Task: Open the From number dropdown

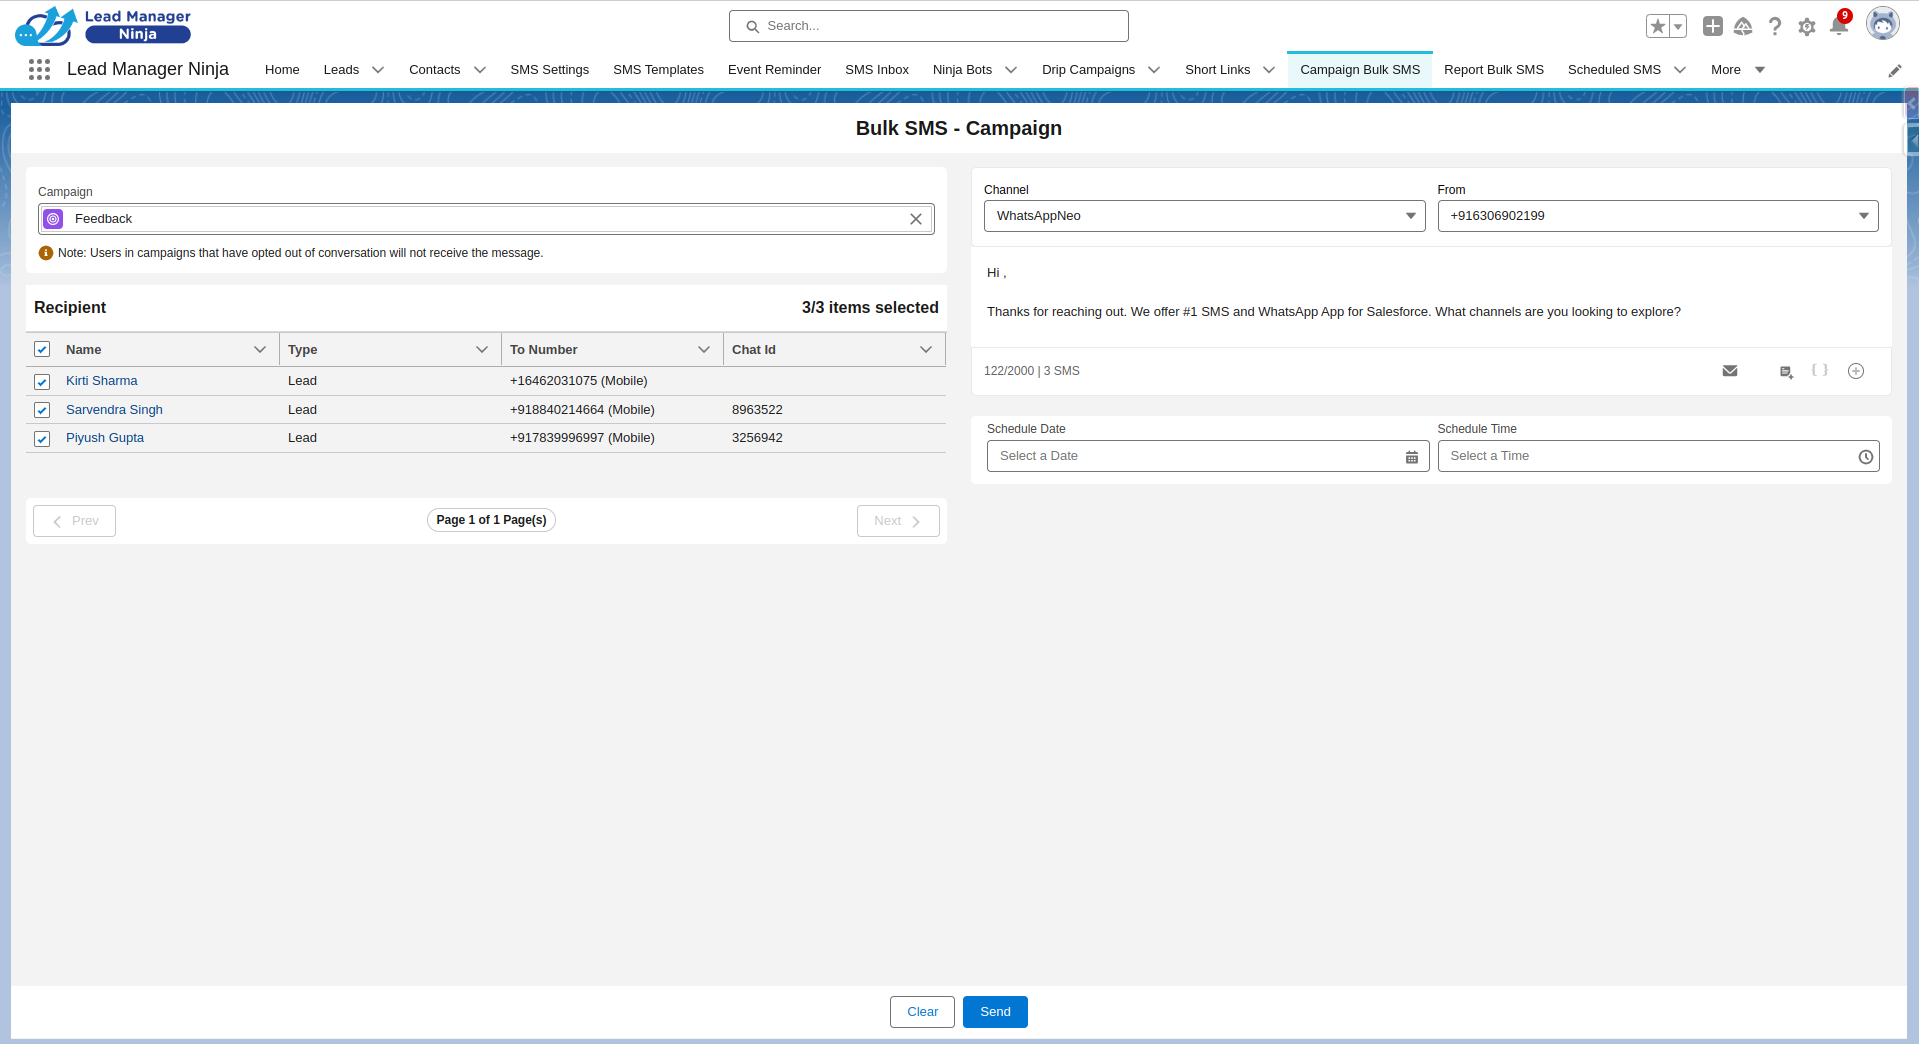Action: click(x=1658, y=216)
